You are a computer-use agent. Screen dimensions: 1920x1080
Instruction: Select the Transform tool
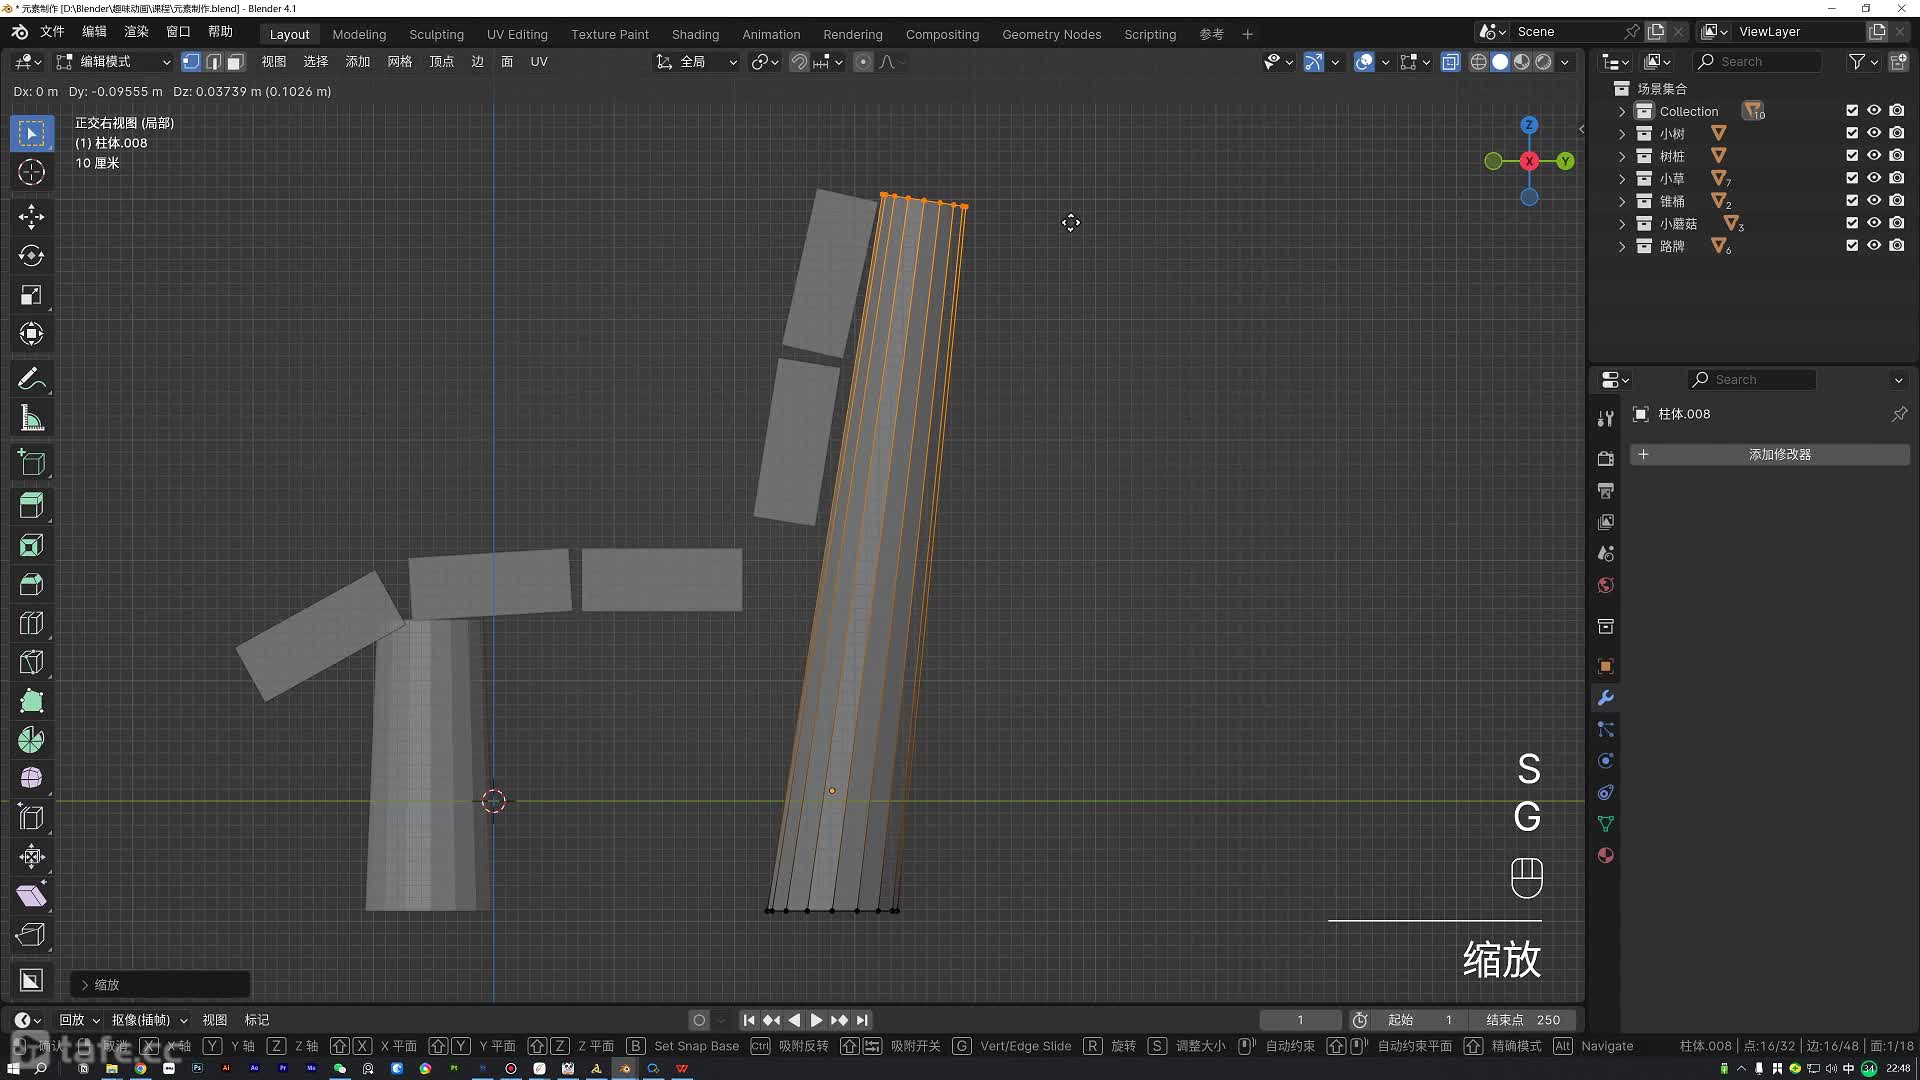pyautogui.click(x=31, y=333)
